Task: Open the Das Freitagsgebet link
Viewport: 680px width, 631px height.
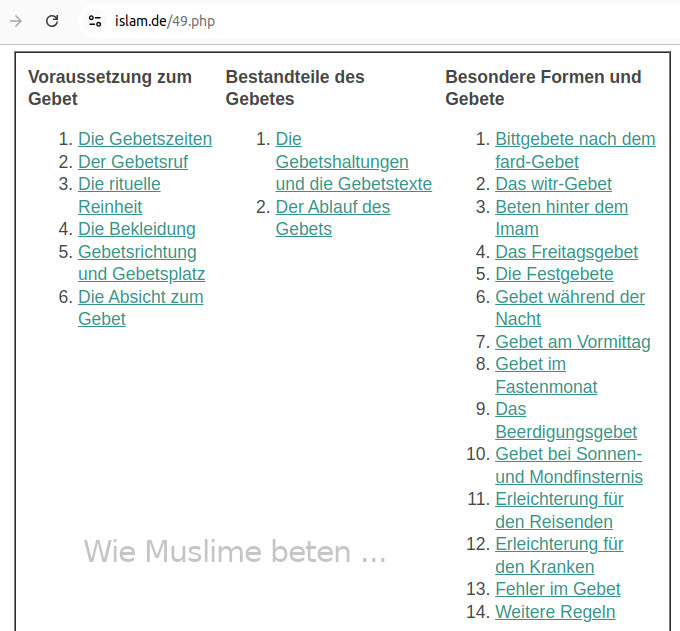Action: tap(566, 252)
